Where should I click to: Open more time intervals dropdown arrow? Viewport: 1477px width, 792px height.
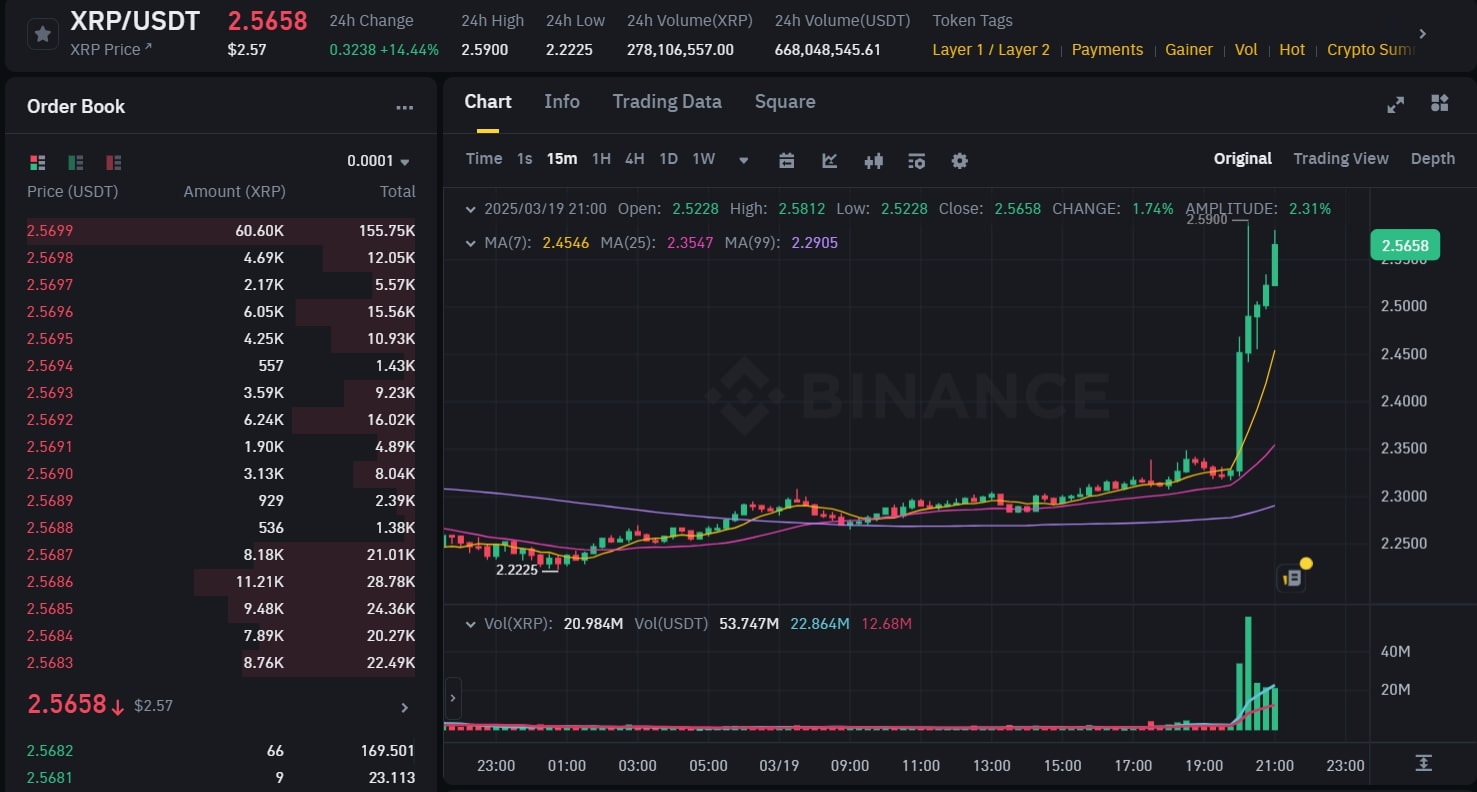743,160
